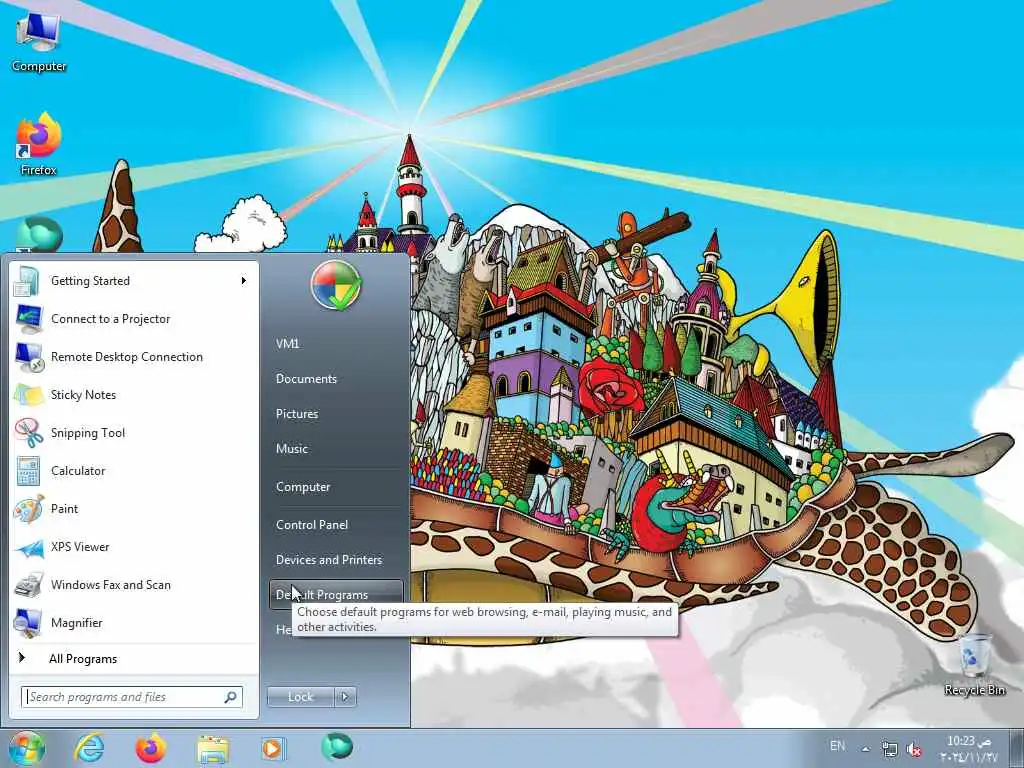The width and height of the screenshot is (1024, 768).
Task: Open Windows Media Player from the taskbar
Action: [x=273, y=748]
